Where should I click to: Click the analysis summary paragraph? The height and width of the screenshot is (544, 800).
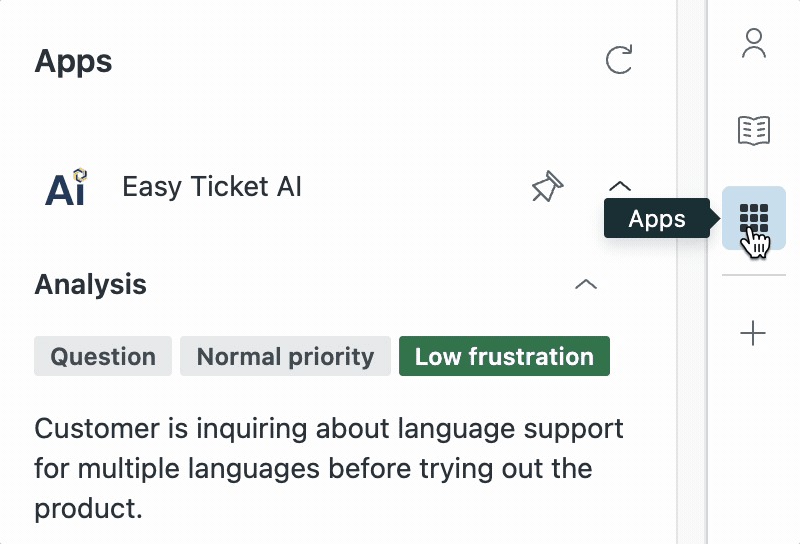pos(328,468)
